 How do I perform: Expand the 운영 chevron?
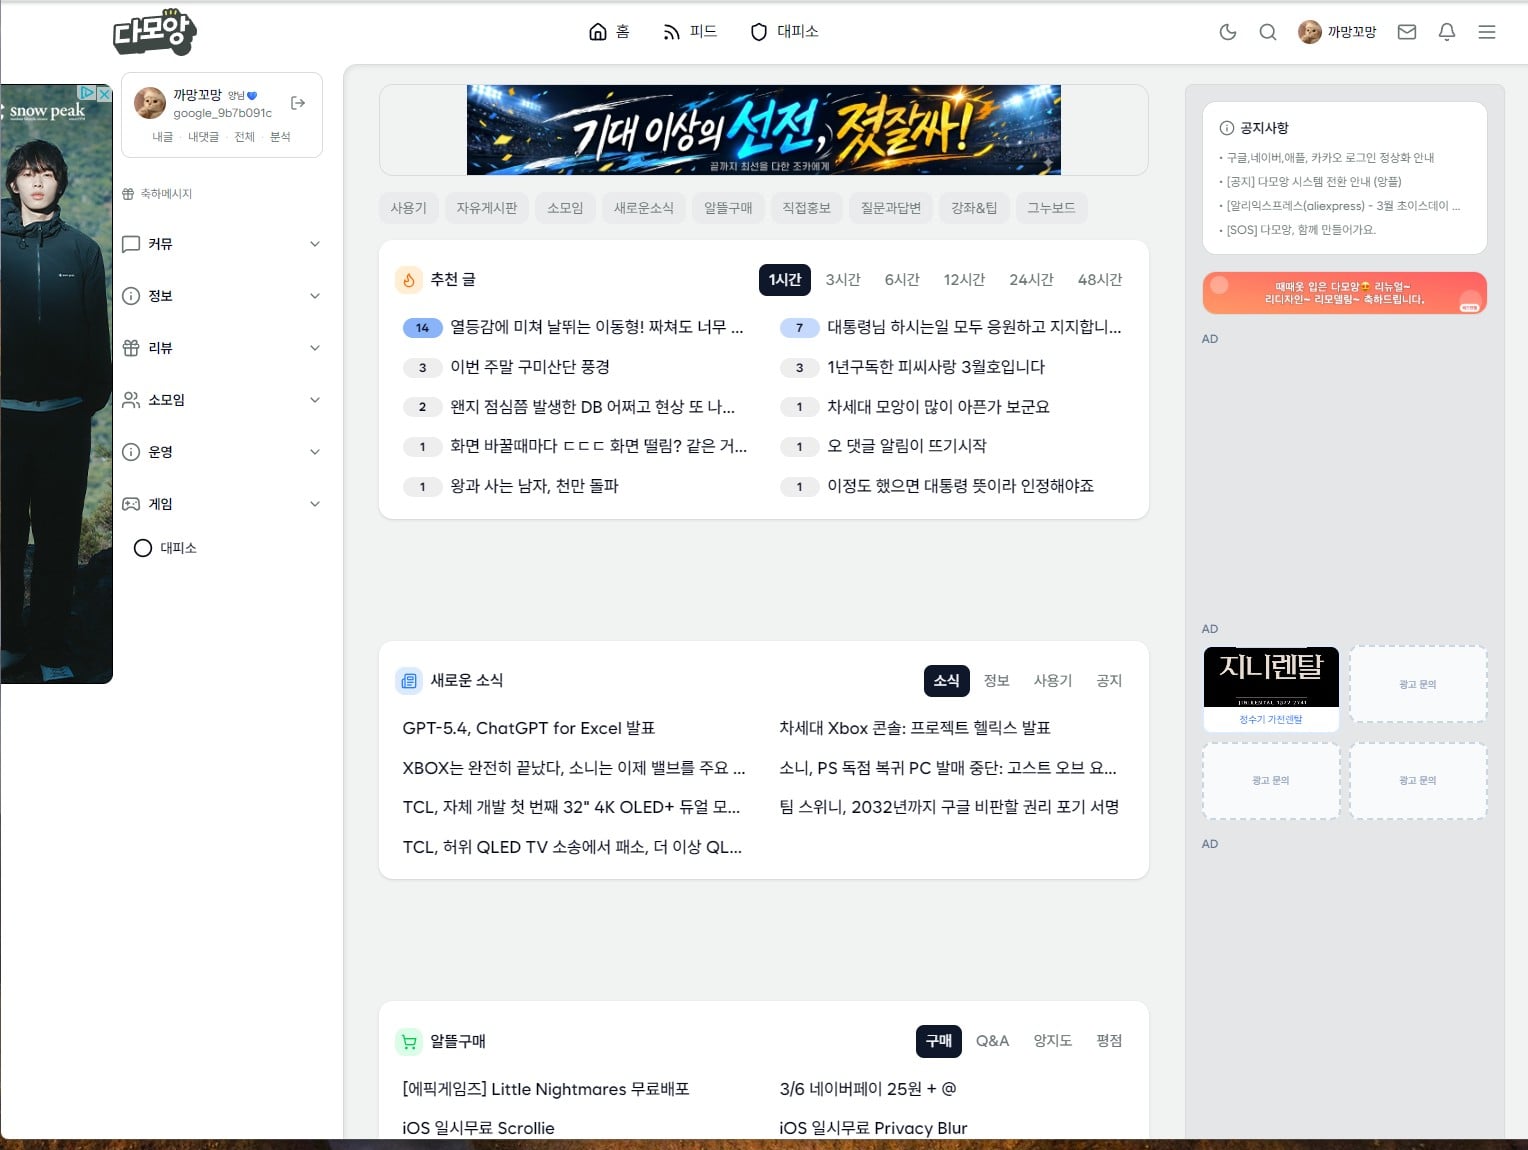(315, 452)
